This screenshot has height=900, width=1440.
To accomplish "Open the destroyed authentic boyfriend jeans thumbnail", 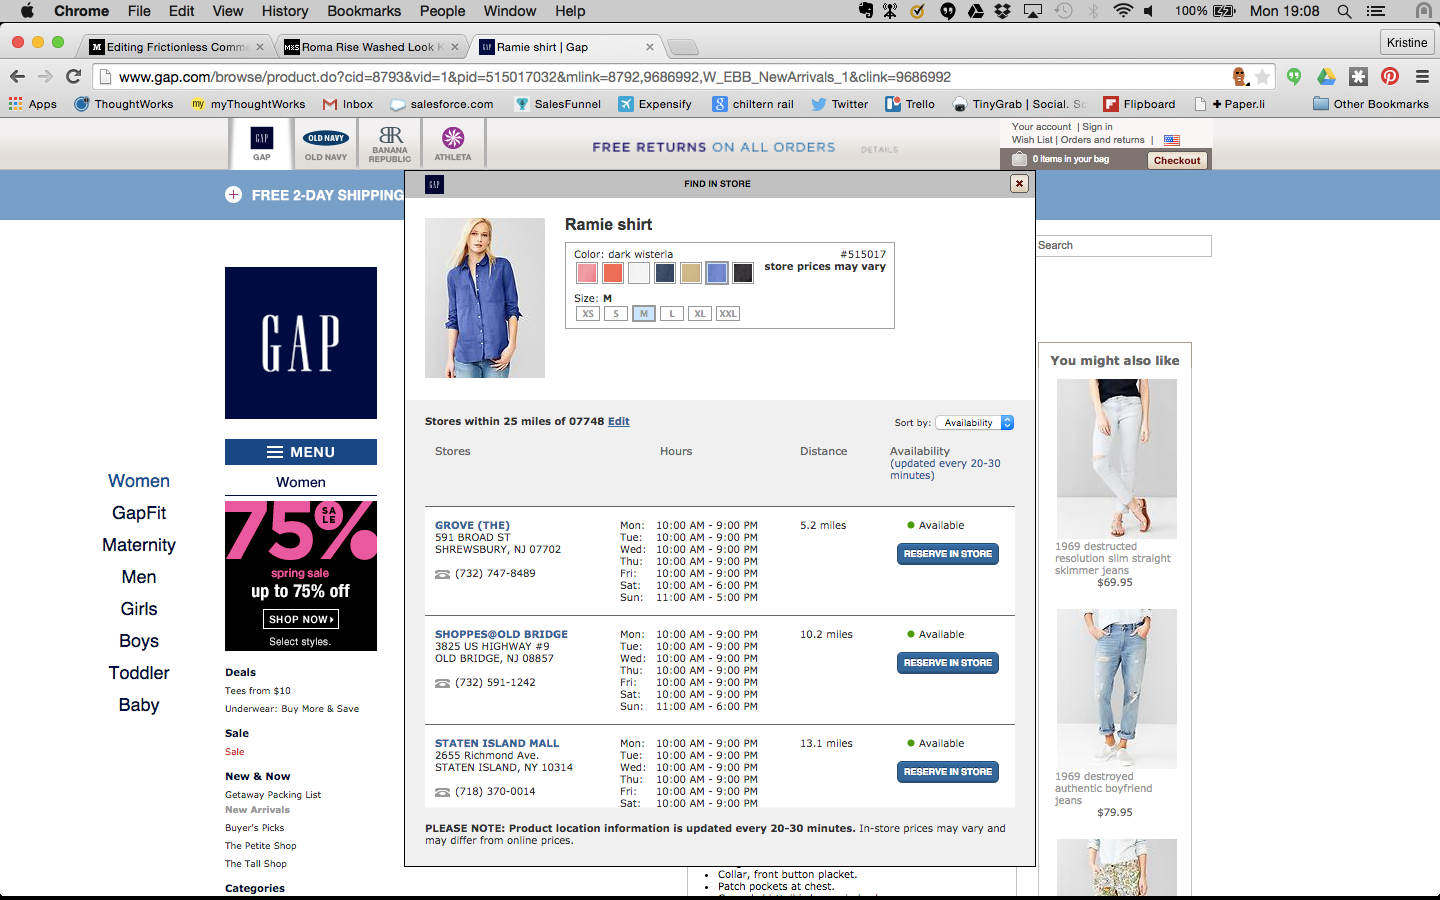I will pos(1117,689).
